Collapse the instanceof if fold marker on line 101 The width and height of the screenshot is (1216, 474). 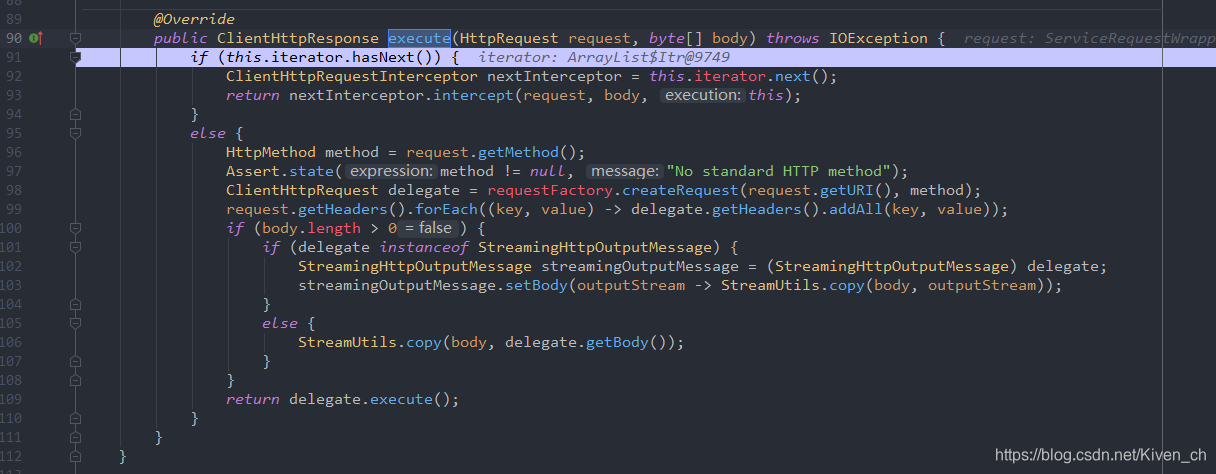75,247
